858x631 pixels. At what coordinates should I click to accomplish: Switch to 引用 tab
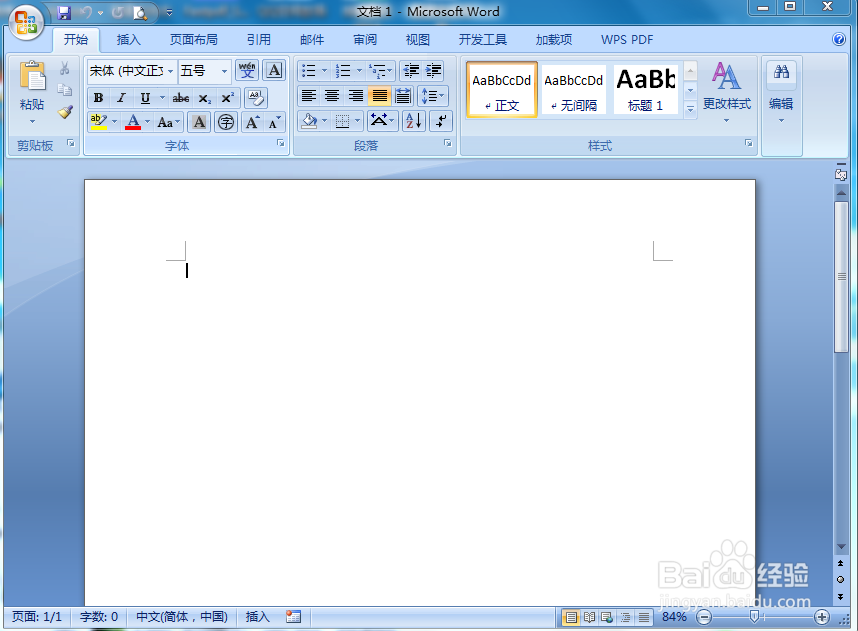[258, 40]
